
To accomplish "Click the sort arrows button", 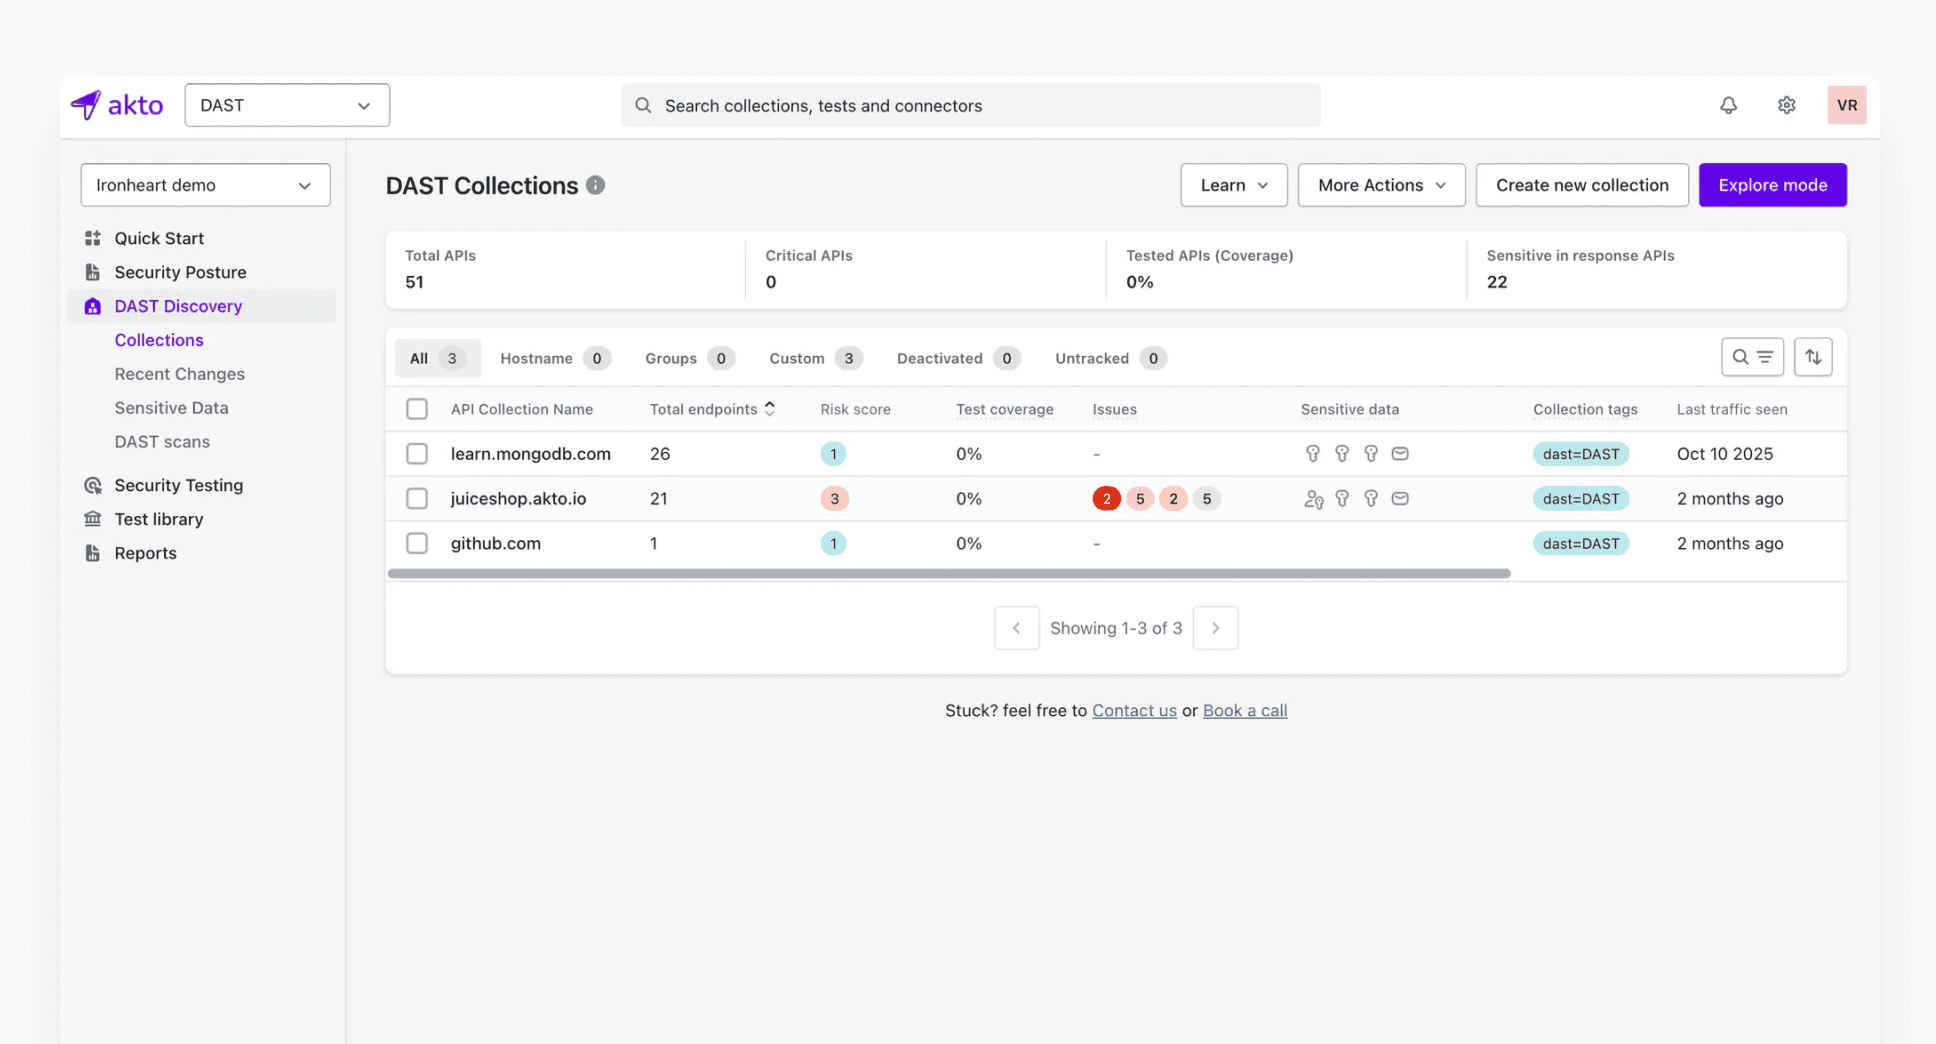I will pos(1813,357).
